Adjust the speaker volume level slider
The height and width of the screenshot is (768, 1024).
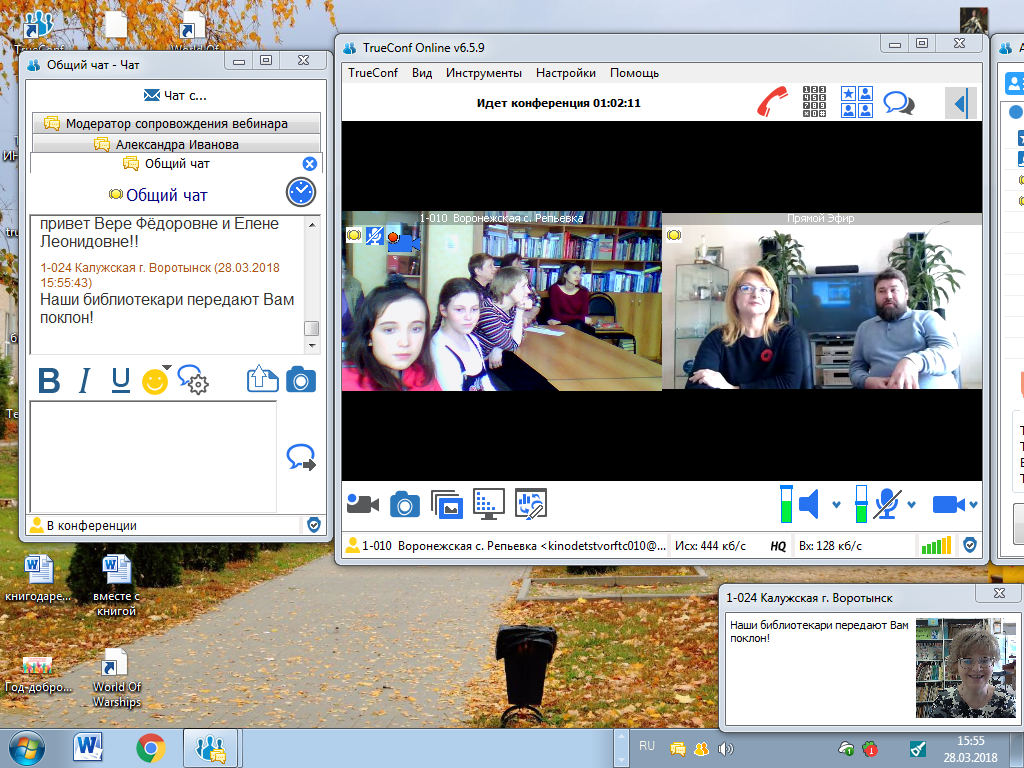786,504
